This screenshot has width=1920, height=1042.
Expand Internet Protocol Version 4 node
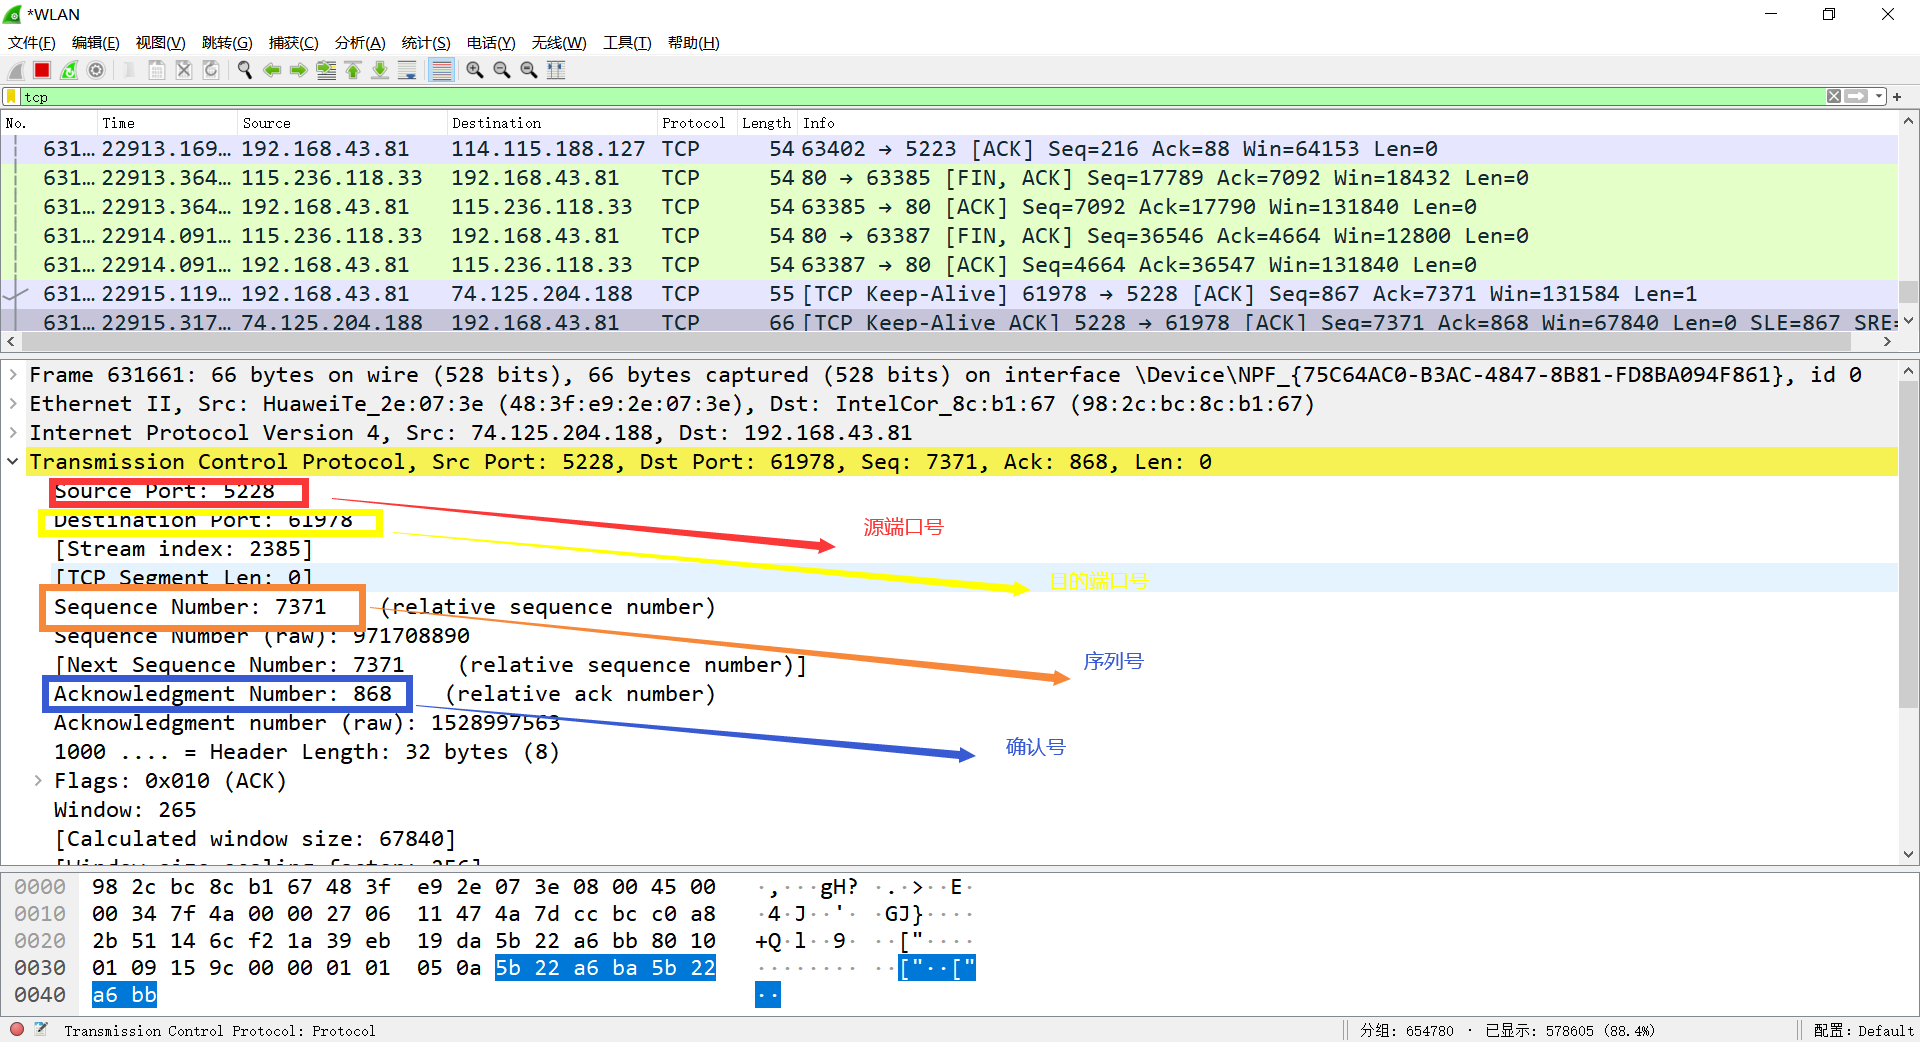[x=13, y=433]
